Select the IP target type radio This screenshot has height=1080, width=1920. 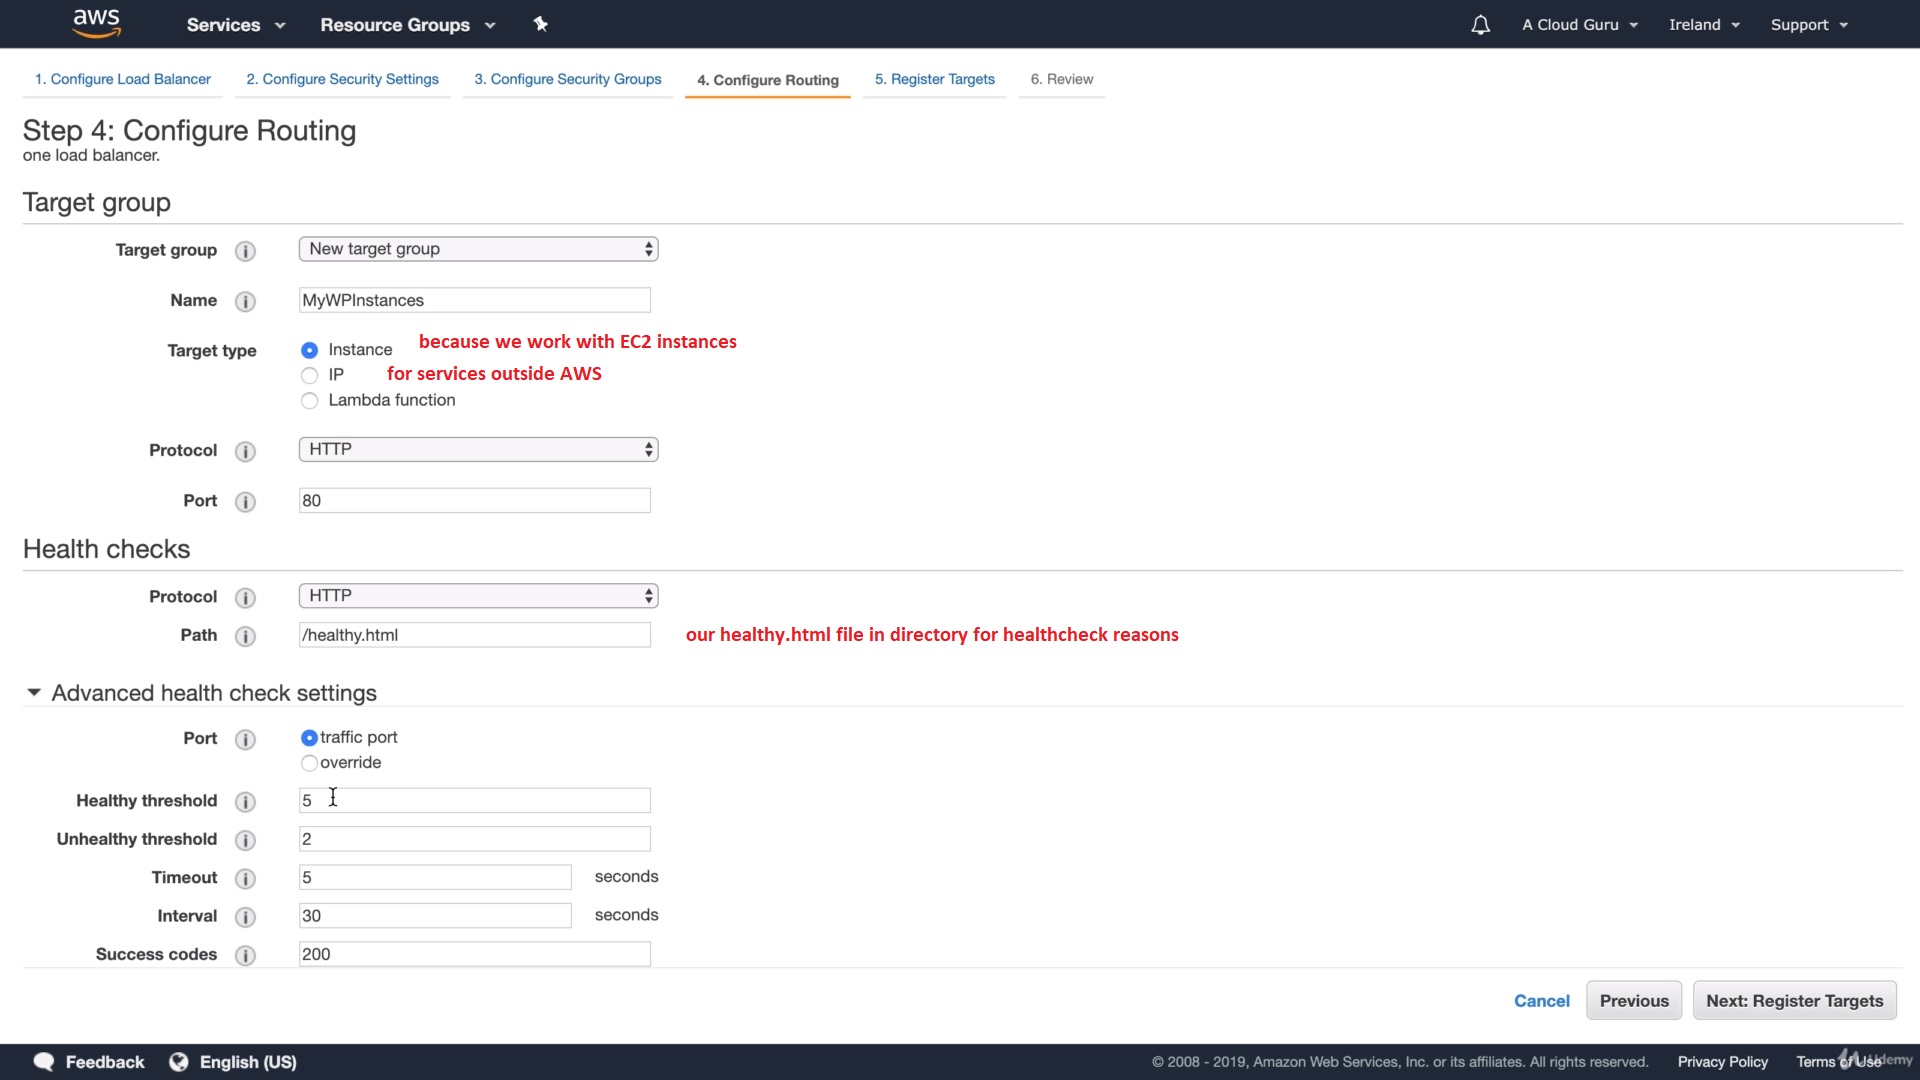coord(309,376)
